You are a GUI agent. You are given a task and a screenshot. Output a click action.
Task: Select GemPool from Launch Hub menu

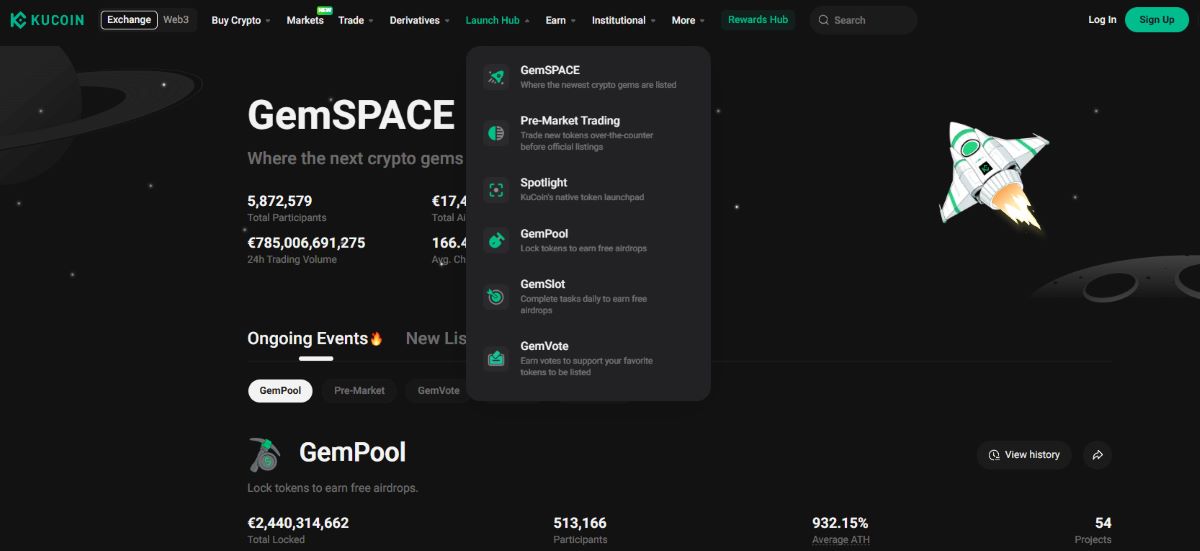[588, 240]
